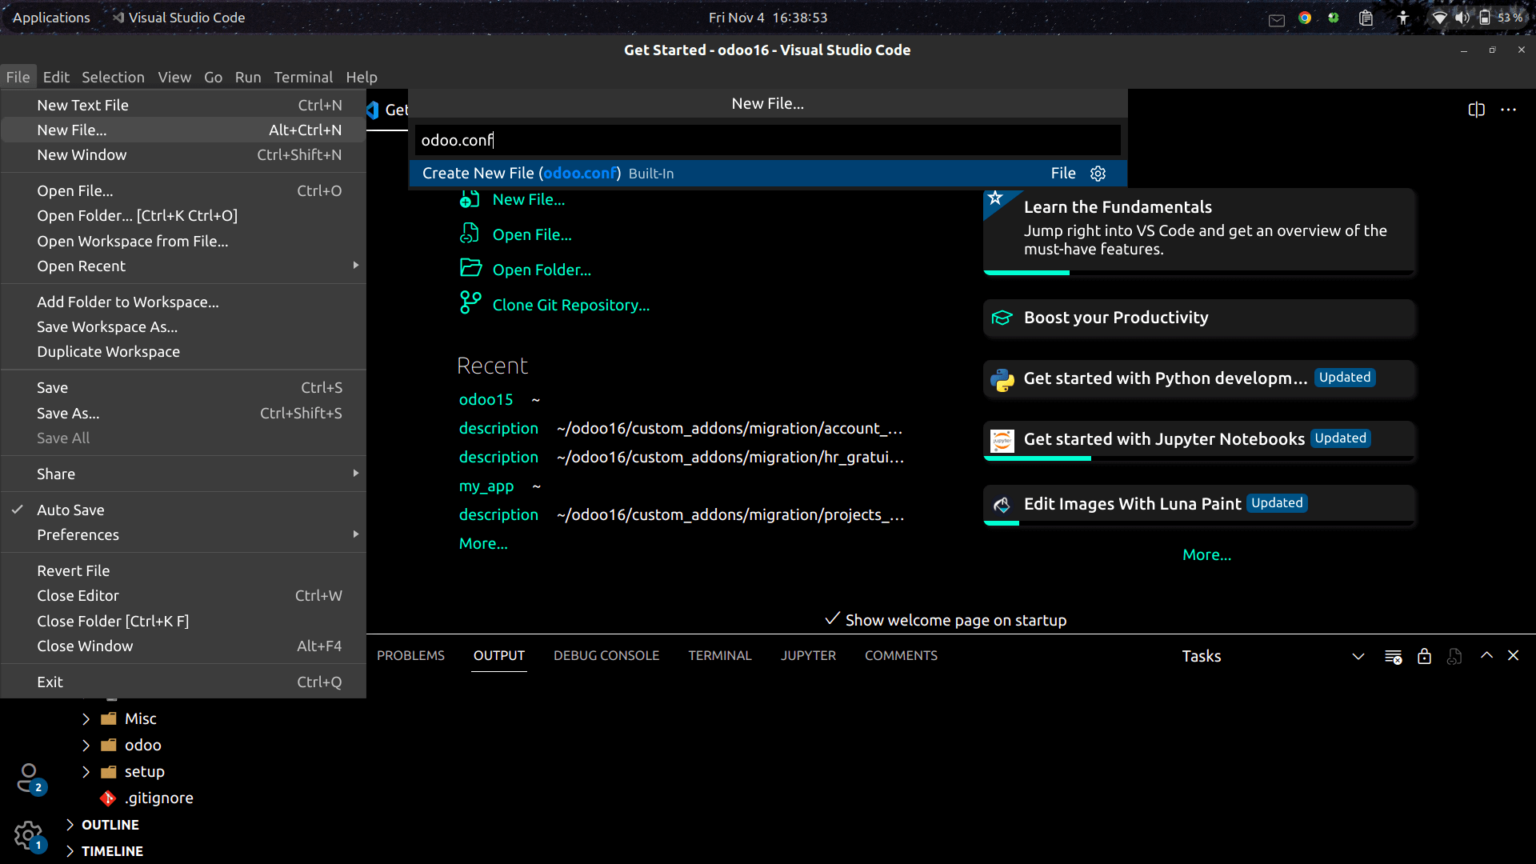Image resolution: width=1536 pixels, height=864 pixels.
Task: Open the odoo15 recent workspace
Action: (485, 399)
